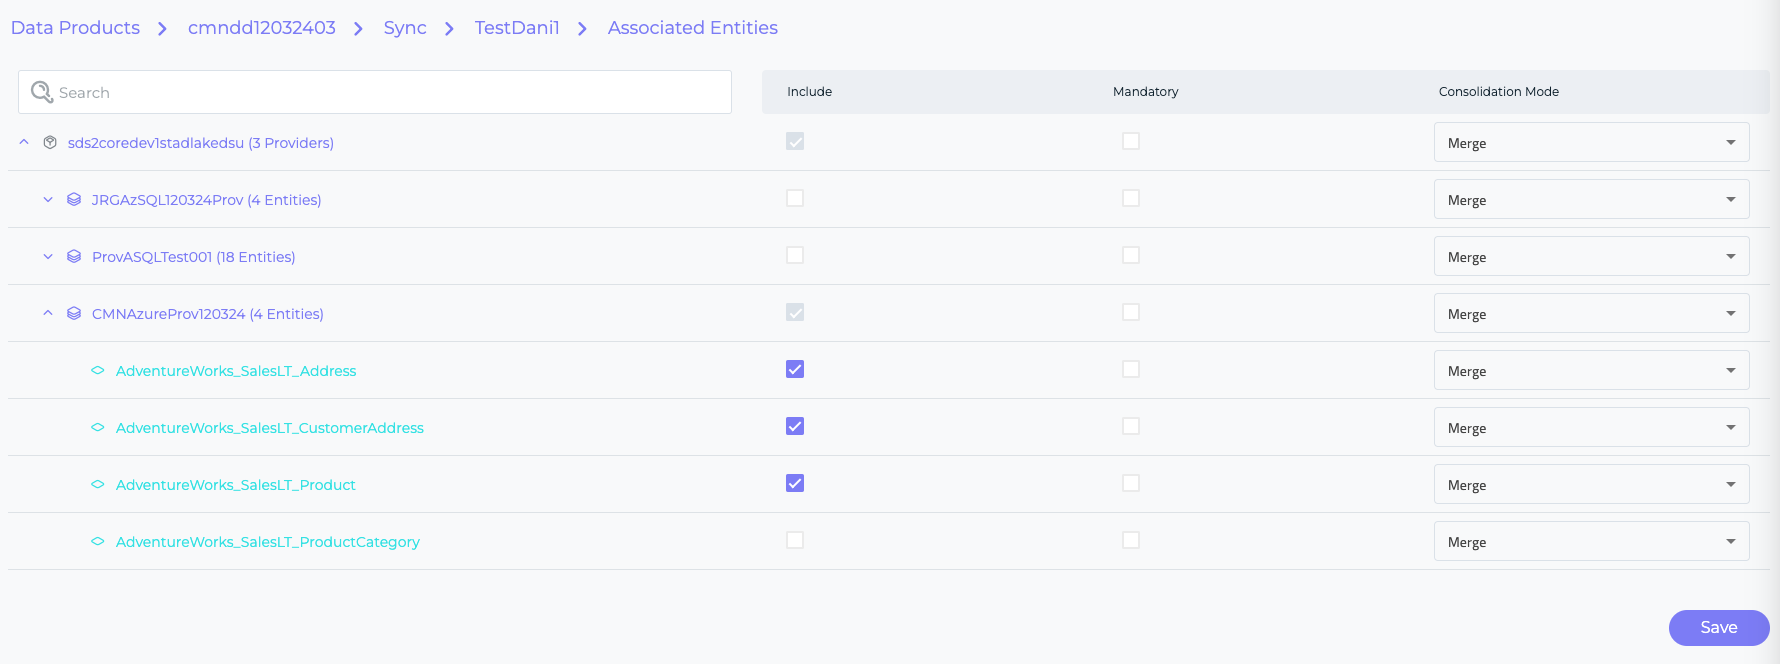
Task: Navigate to the Sync breadcrumb
Action: [x=405, y=28]
